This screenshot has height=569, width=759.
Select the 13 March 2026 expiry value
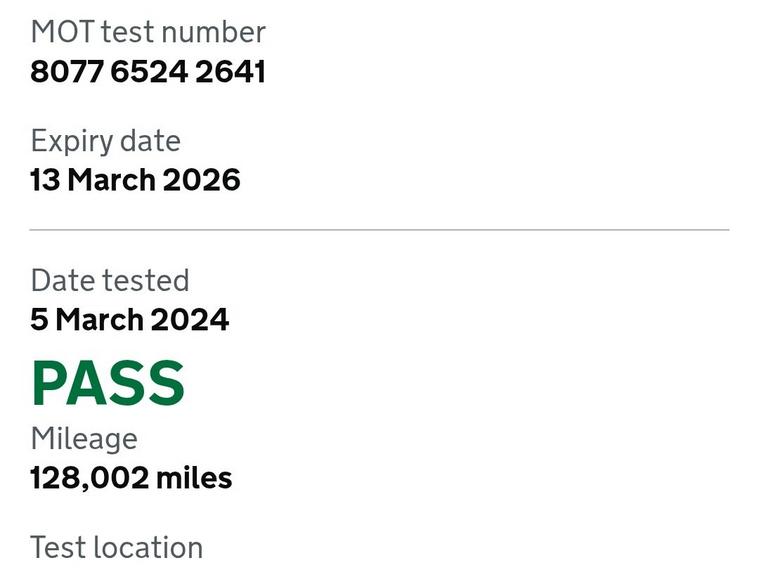(135, 180)
